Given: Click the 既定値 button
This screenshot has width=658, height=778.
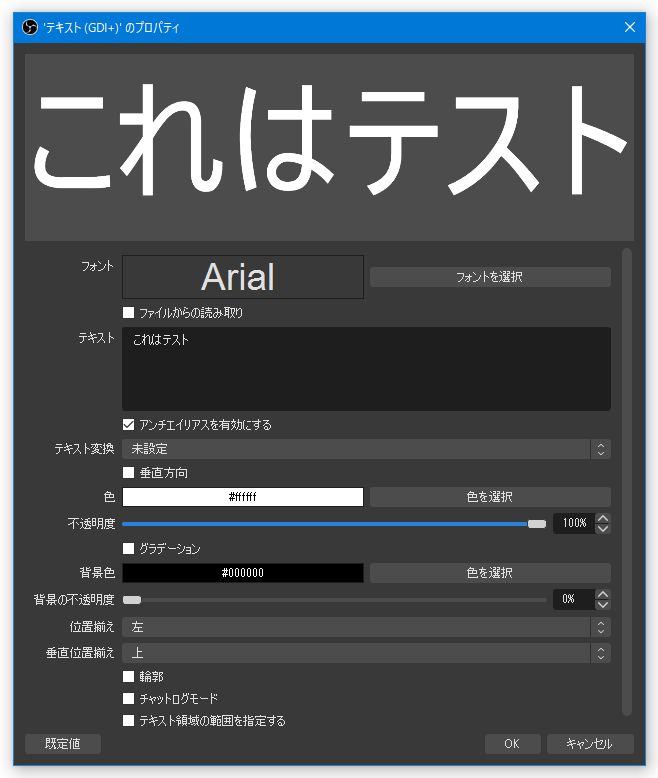Looking at the screenshot, I should (63, 744).
